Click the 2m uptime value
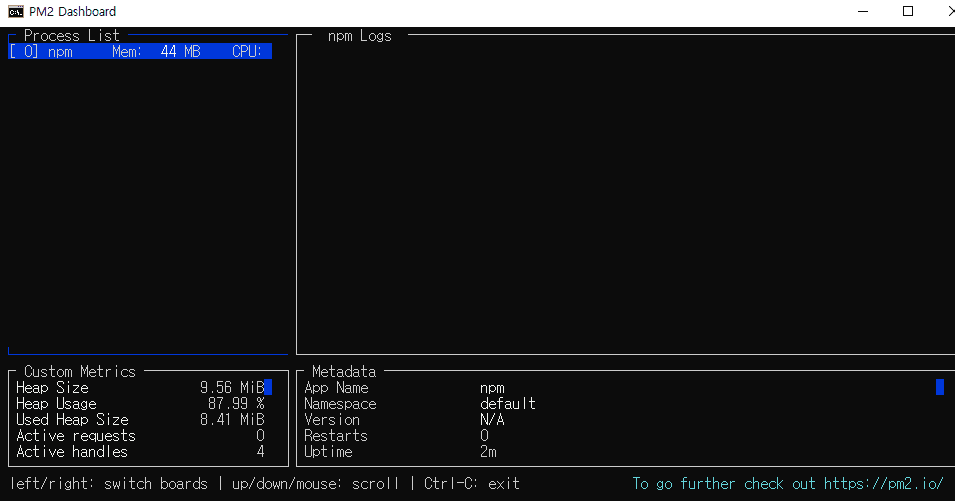 [x=488, y=452]
